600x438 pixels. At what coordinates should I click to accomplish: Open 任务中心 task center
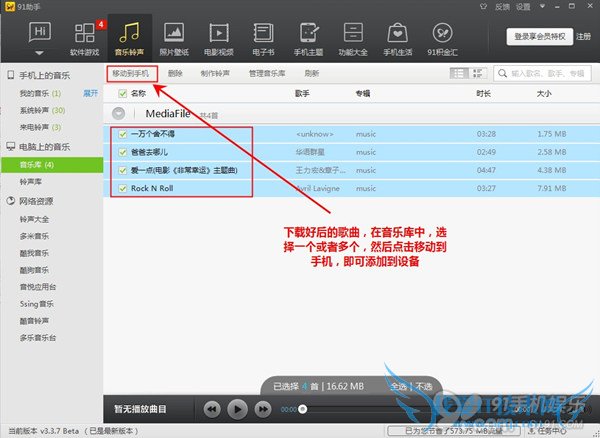click(x=548, y=431)
